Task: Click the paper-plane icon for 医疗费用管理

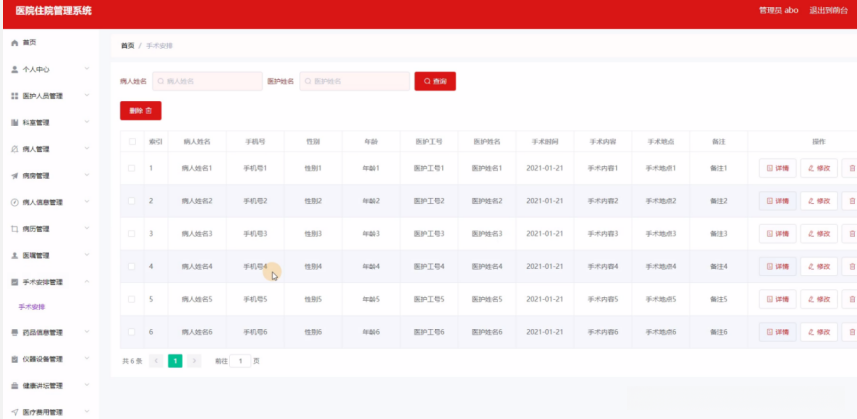Action: click(15, 412)
